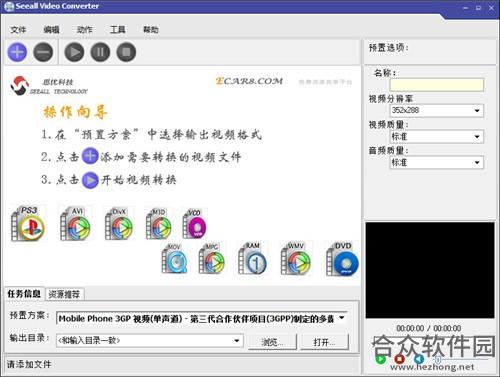Open the 文件 menu

[18, 30]
